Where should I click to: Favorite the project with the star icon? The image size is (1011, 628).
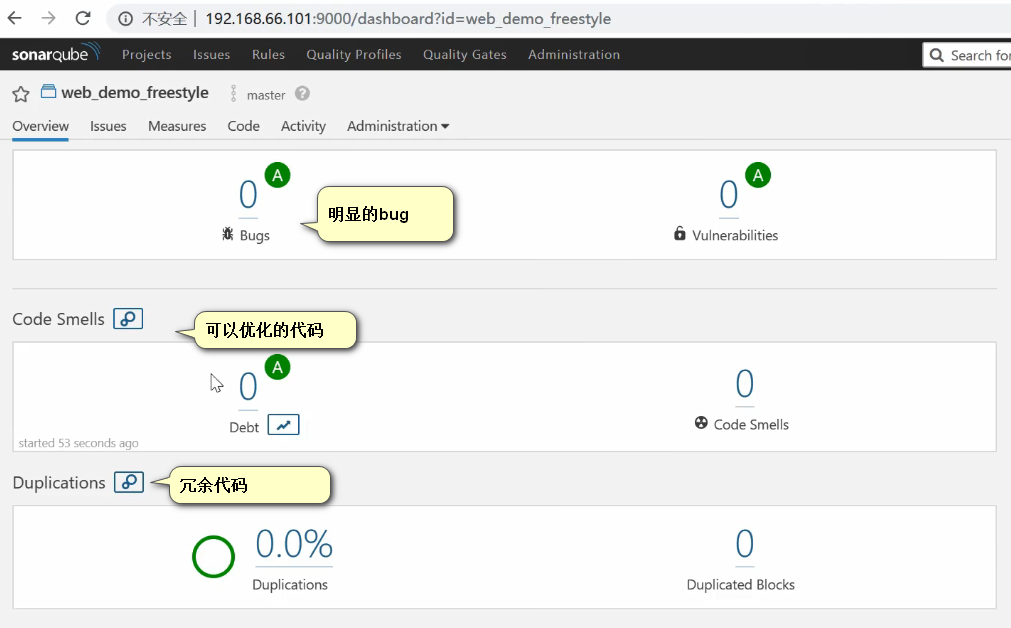[x=21, y=94]
